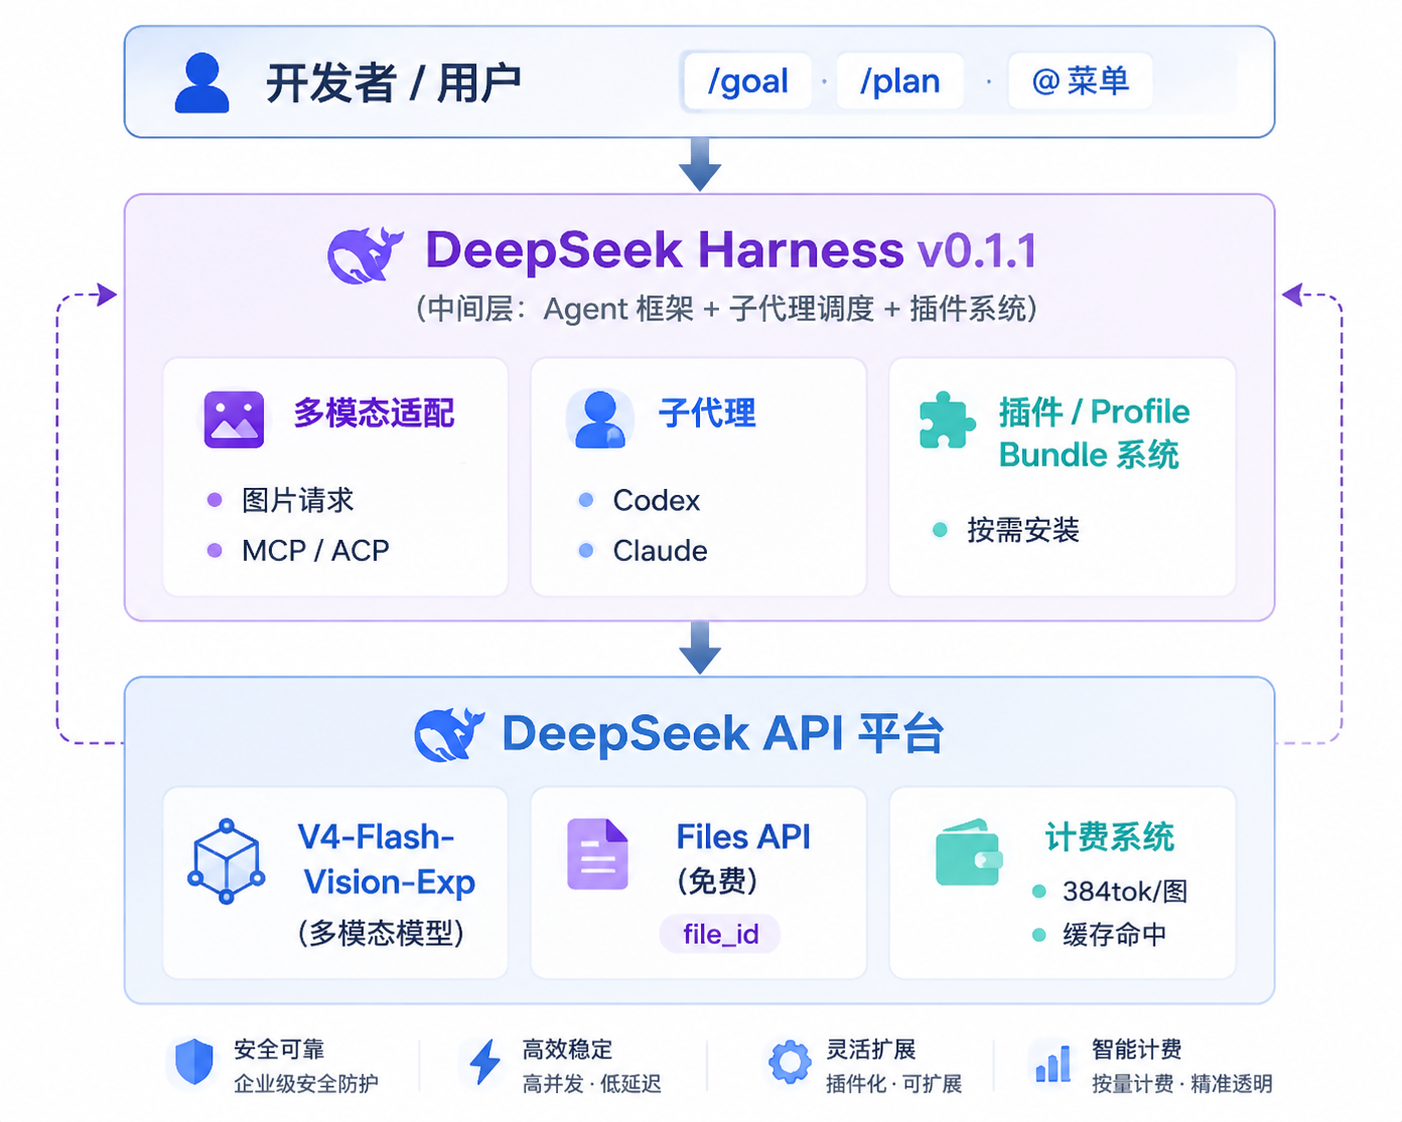This screenshot has height=1122, width=1402.
Task: Click the 多模态适配 heading
Action: [x=374, y=413]
